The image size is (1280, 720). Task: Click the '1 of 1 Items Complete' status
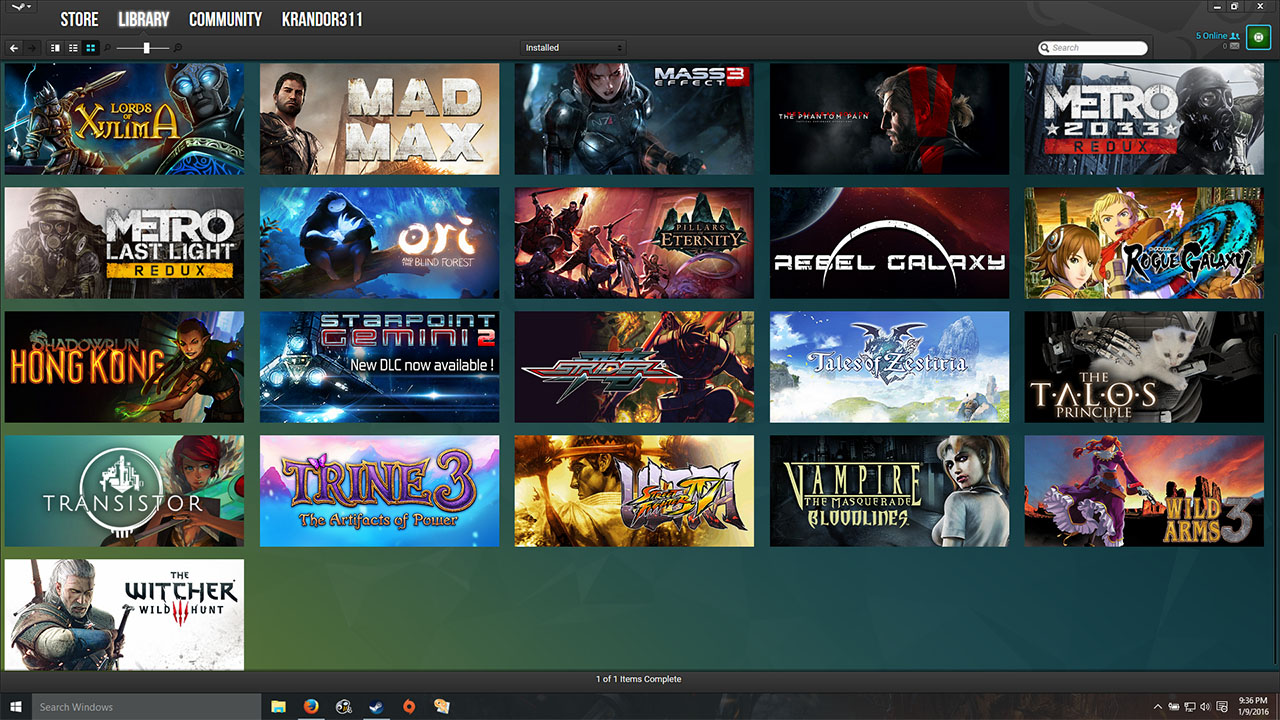(639, 679)
